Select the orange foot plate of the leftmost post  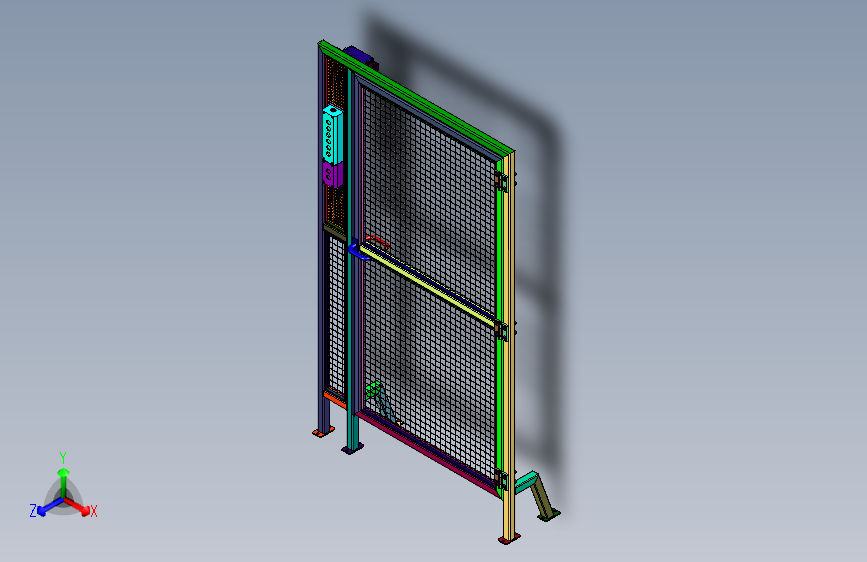(323, 431)
